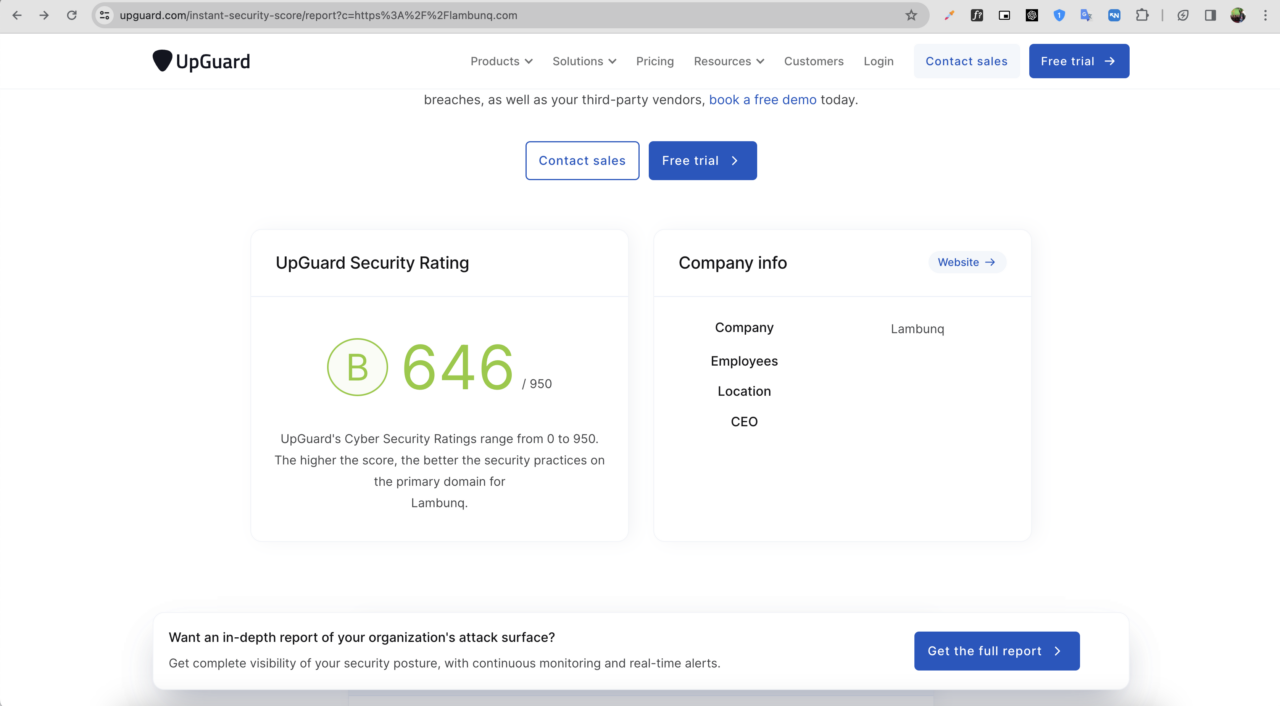
Task: Click the UpGuard logo in the header
Action: 201,61
